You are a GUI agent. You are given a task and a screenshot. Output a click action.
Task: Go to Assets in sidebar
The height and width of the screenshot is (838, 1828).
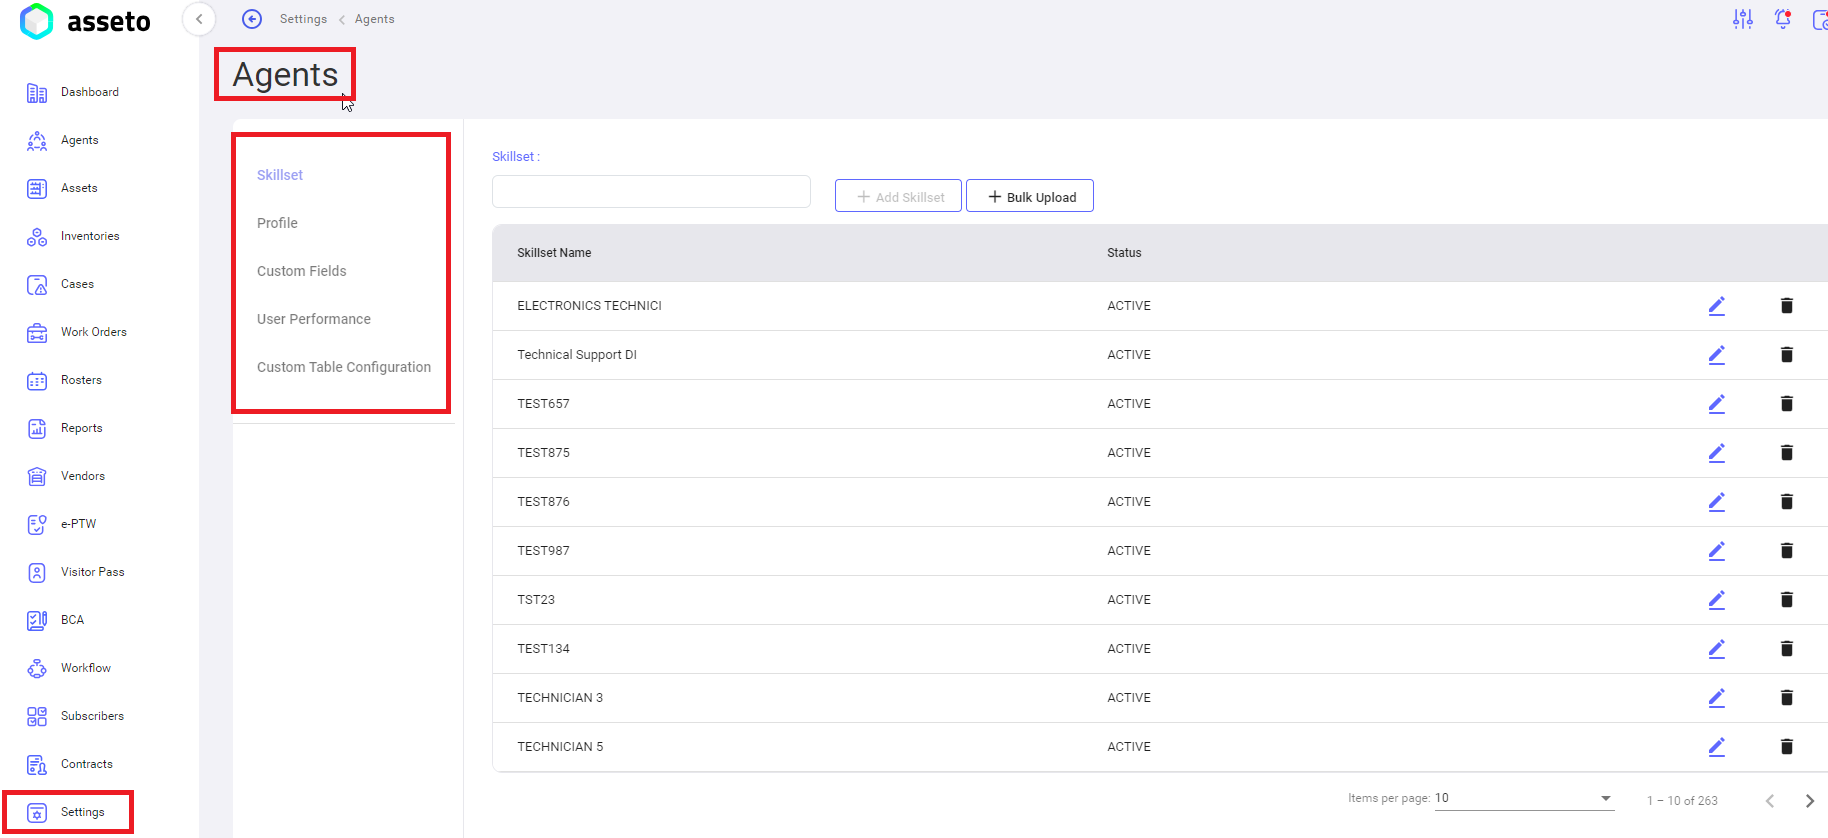click(79, 188)
